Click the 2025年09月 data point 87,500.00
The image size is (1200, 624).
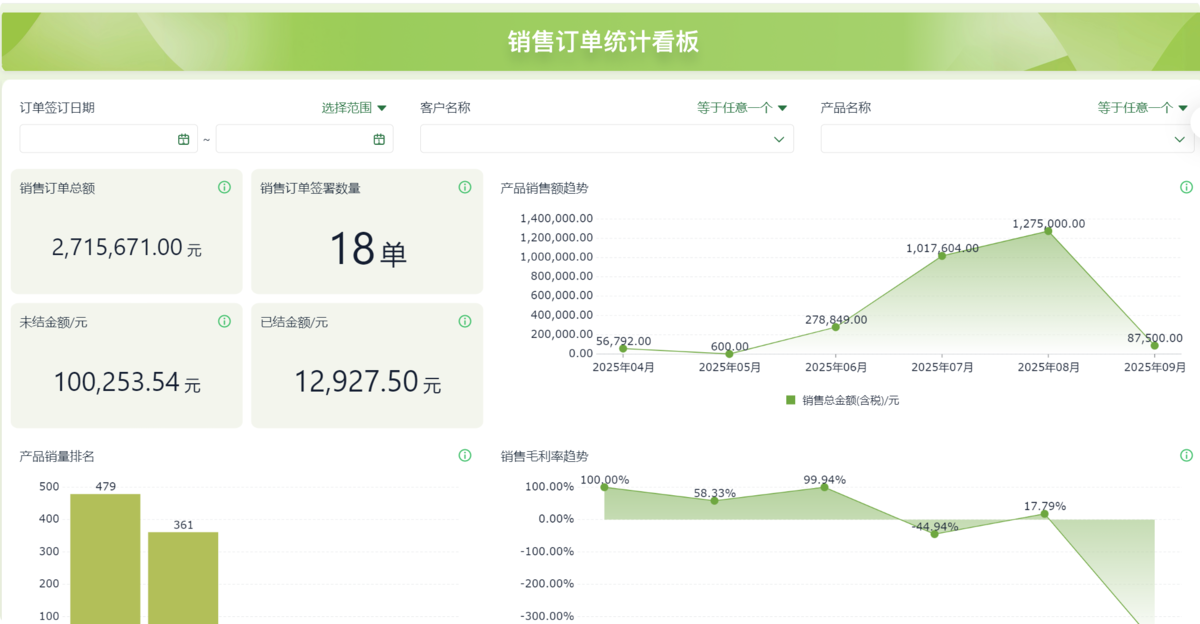pyautogui.click(x=1154, y=345)
